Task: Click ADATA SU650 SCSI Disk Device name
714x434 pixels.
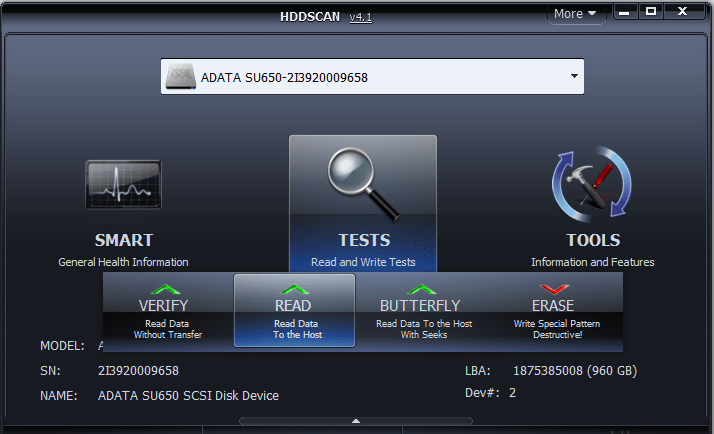Action: [x=188, y=396]
